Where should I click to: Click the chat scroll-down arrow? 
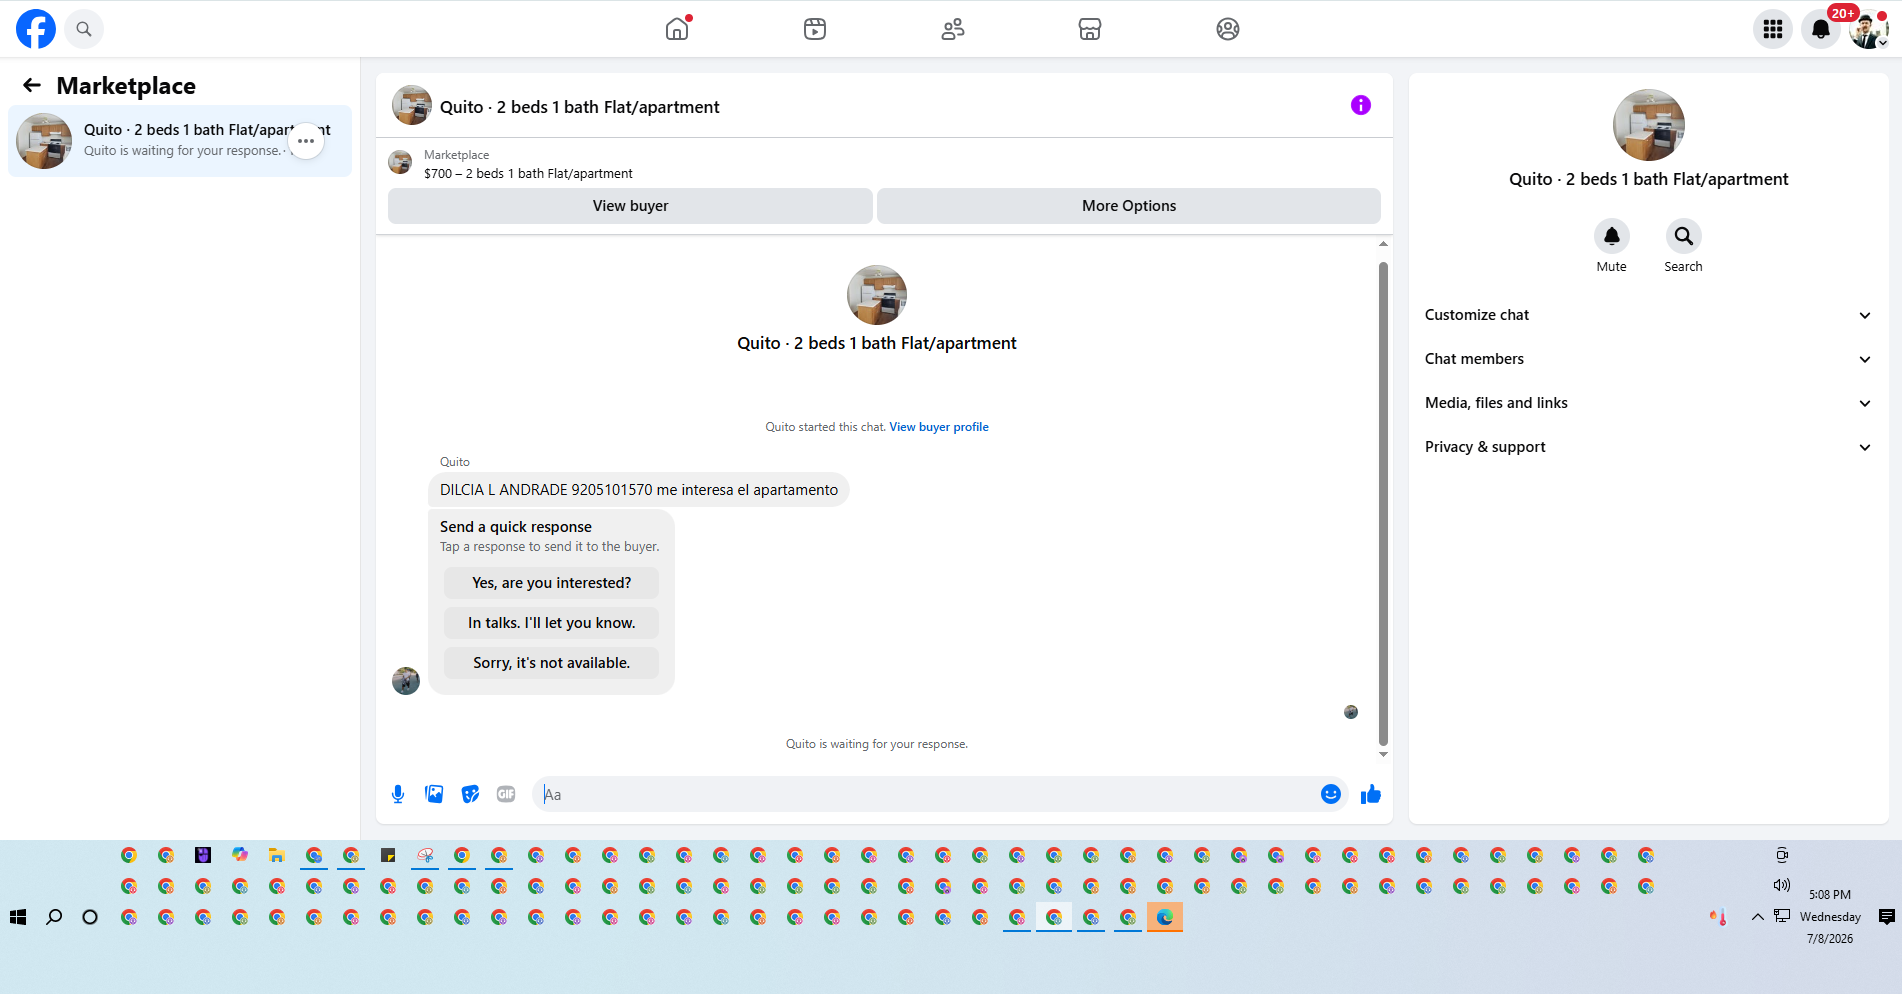coord(1383,754)
